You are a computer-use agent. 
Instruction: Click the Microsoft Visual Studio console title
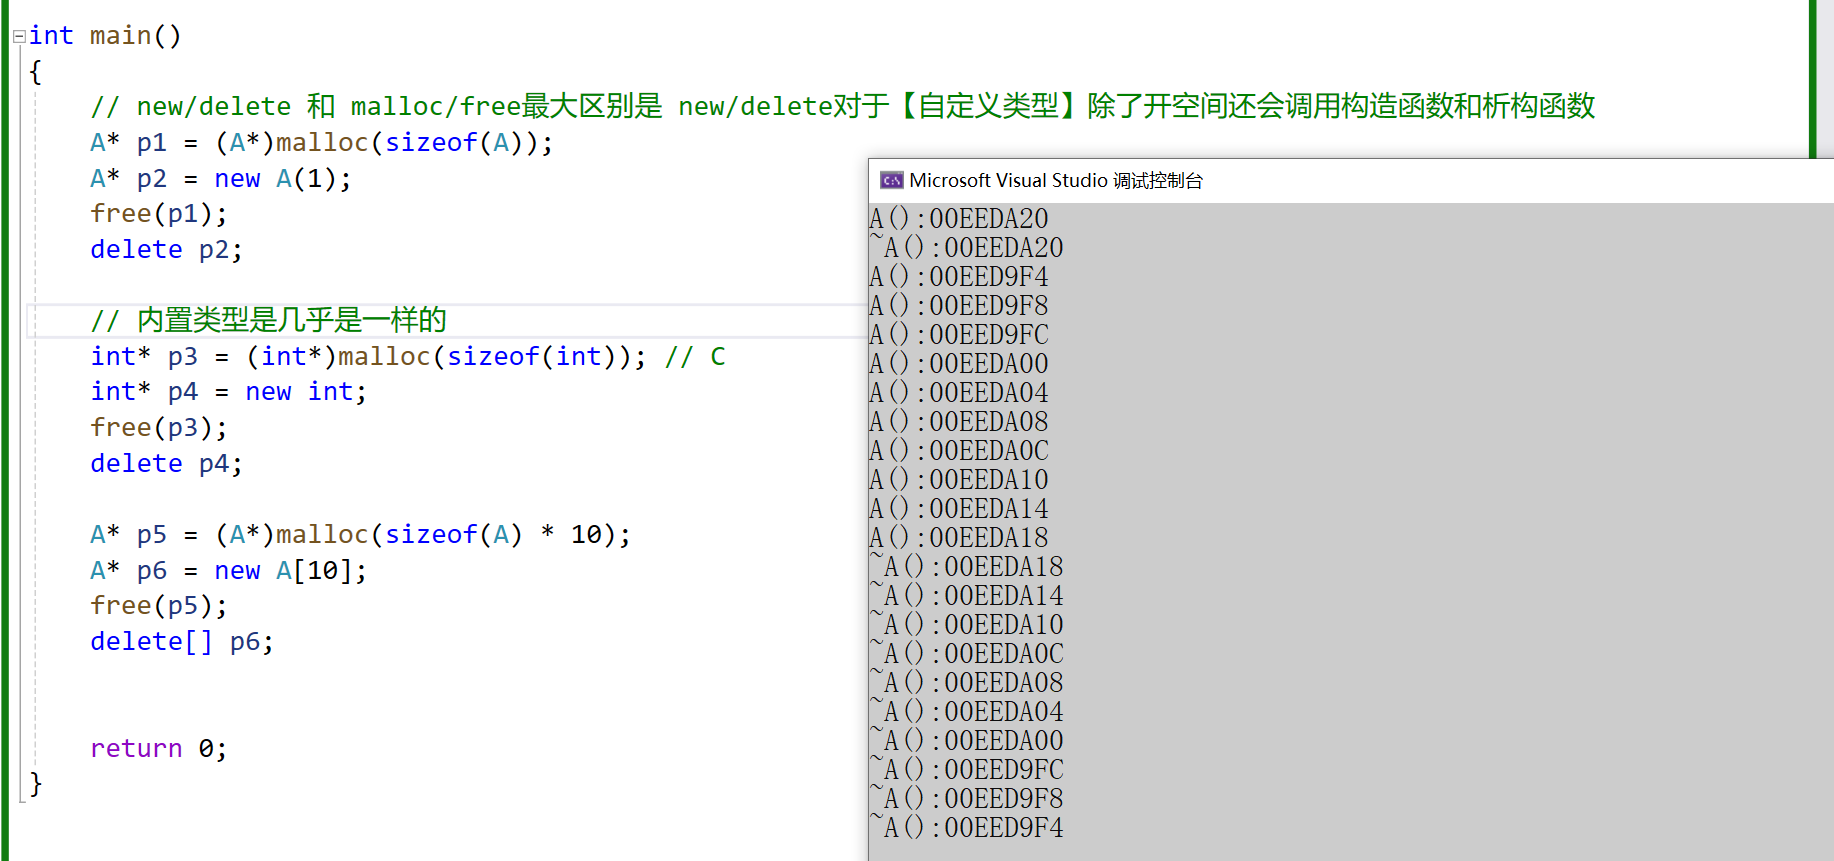click(1056, 180)
